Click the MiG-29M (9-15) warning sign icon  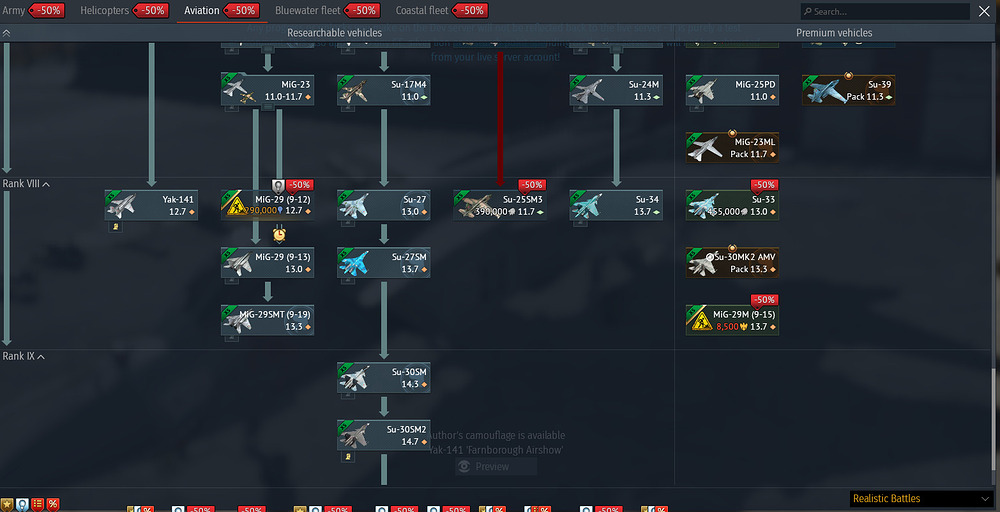(705, 320)
